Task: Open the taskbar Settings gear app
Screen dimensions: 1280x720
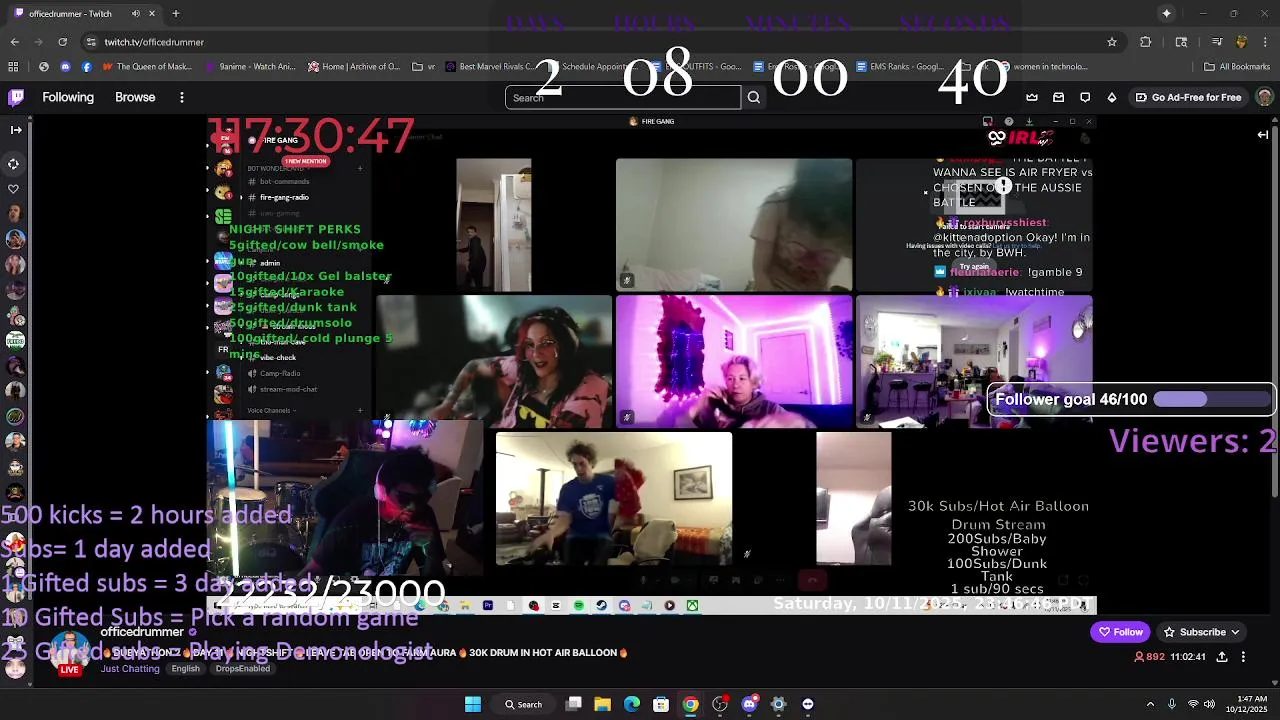Action: [x=779, y=704]
